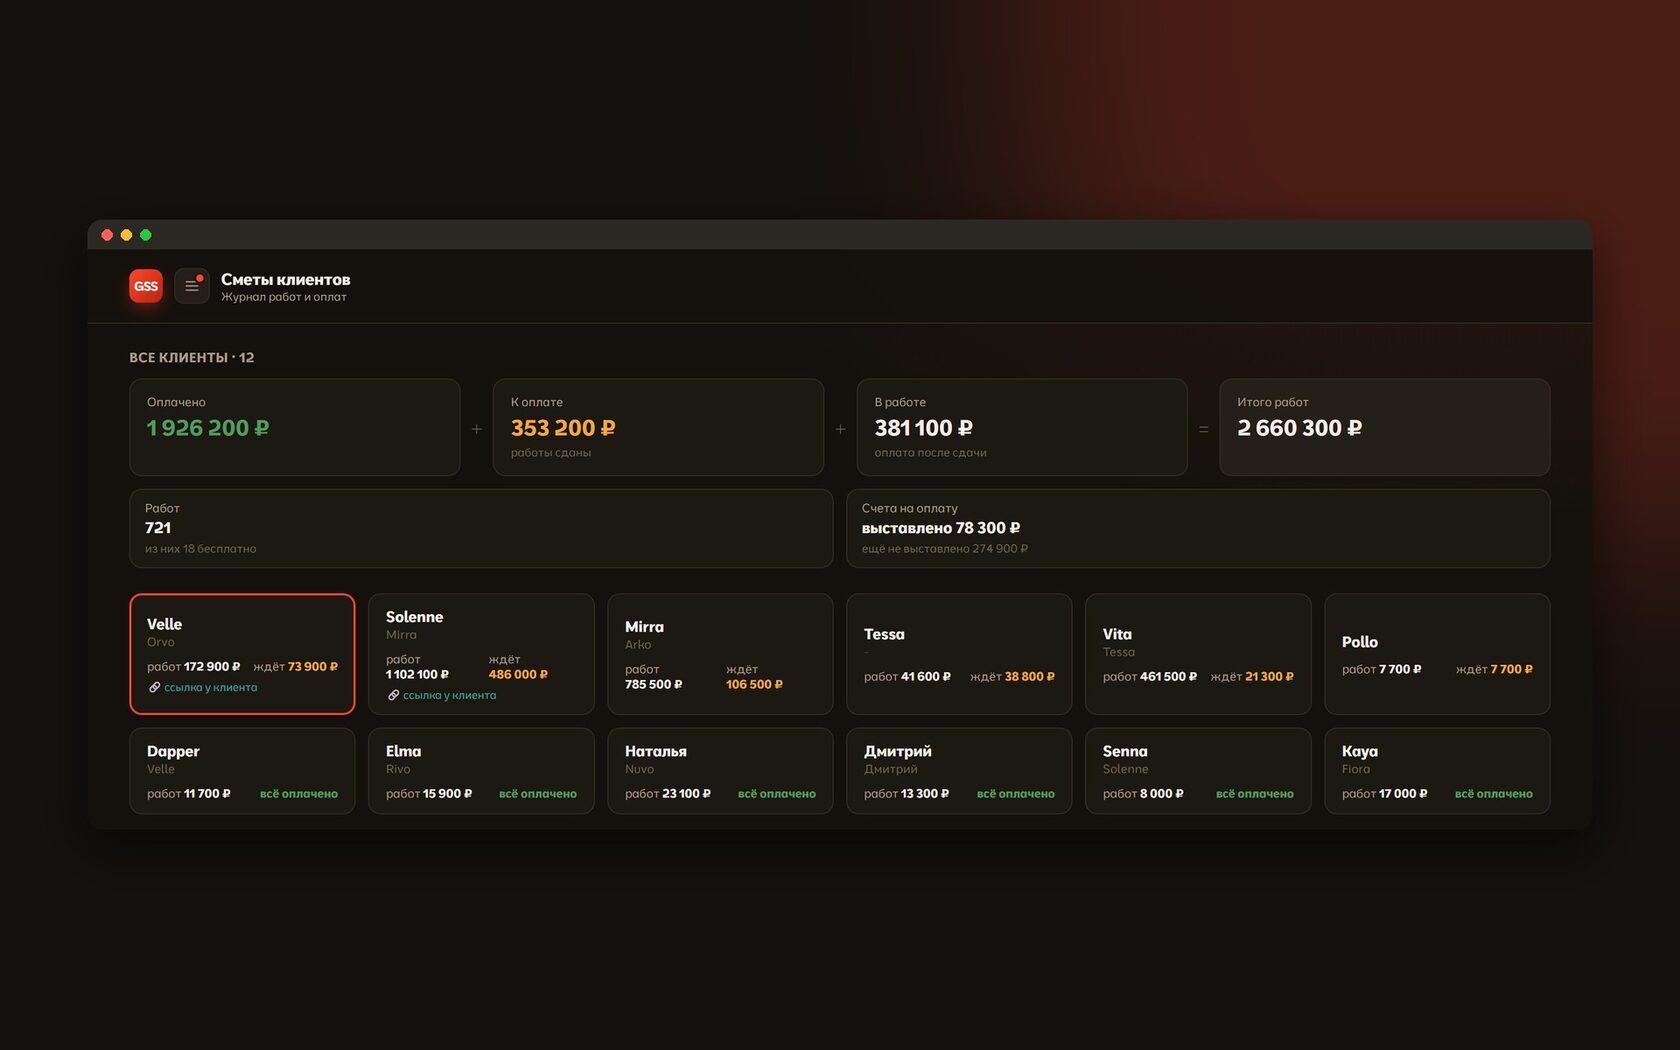Click the "Работ 721" stats panel
The width and height of the screenshot is (1680, 1050).
[481, 528]
